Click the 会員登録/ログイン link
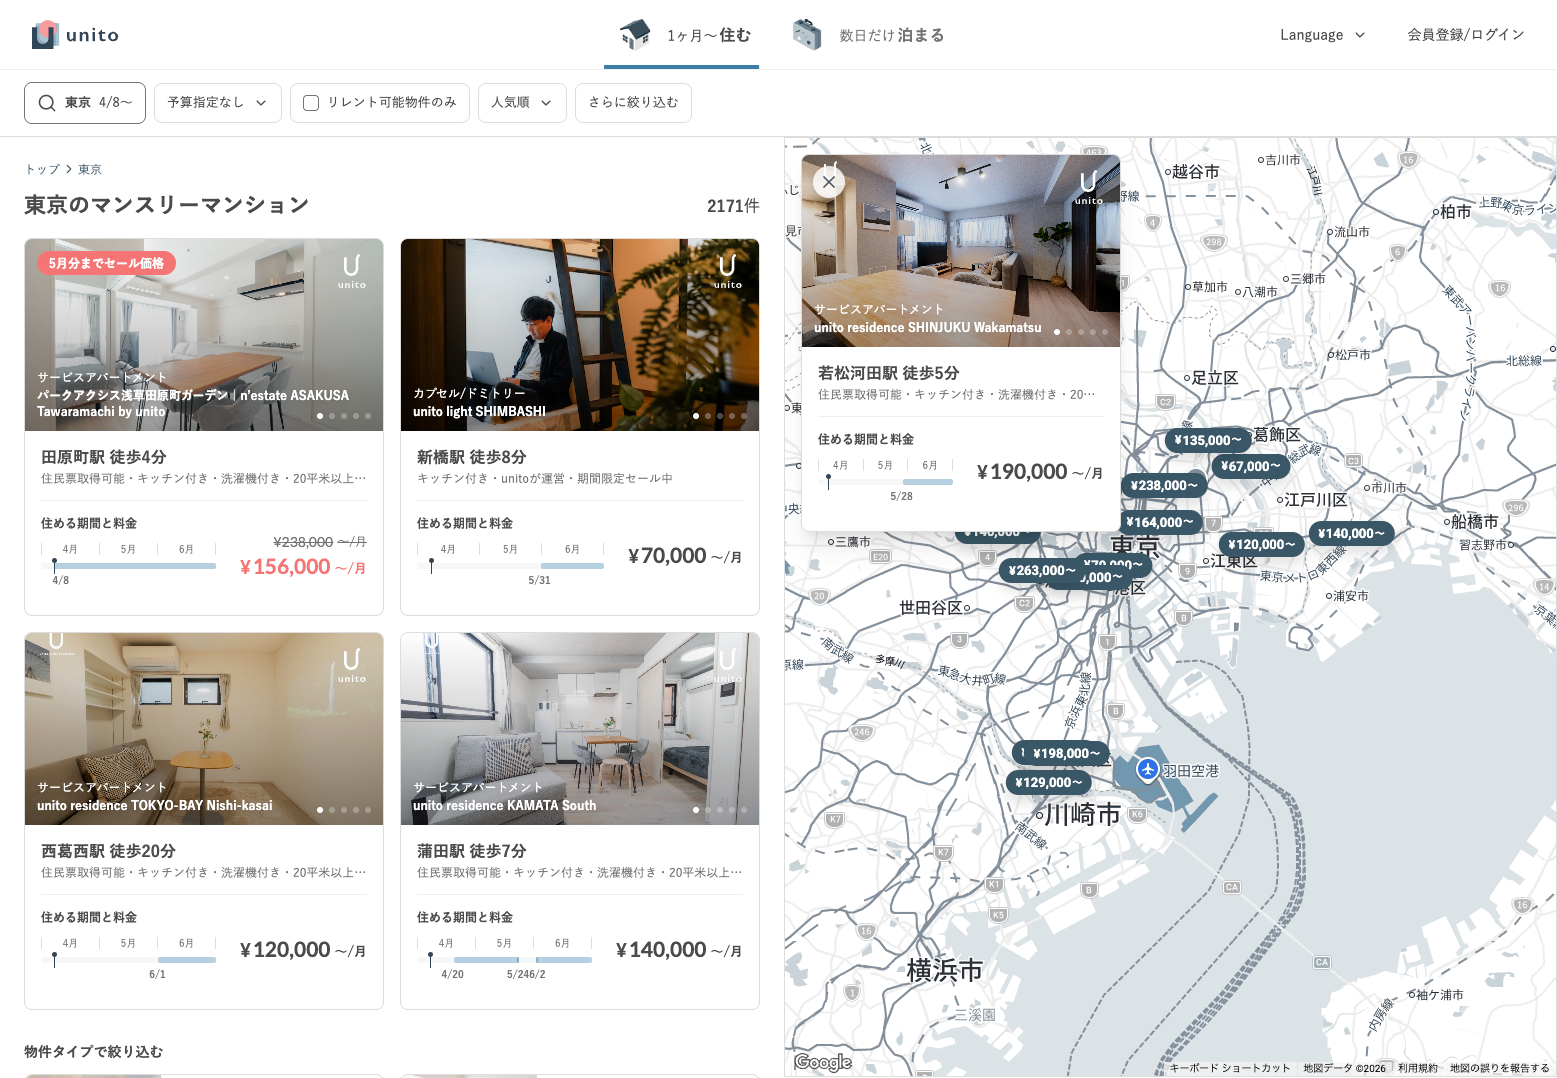This screenshot has width=1557, height=1078. click(x=1466, y=35)
